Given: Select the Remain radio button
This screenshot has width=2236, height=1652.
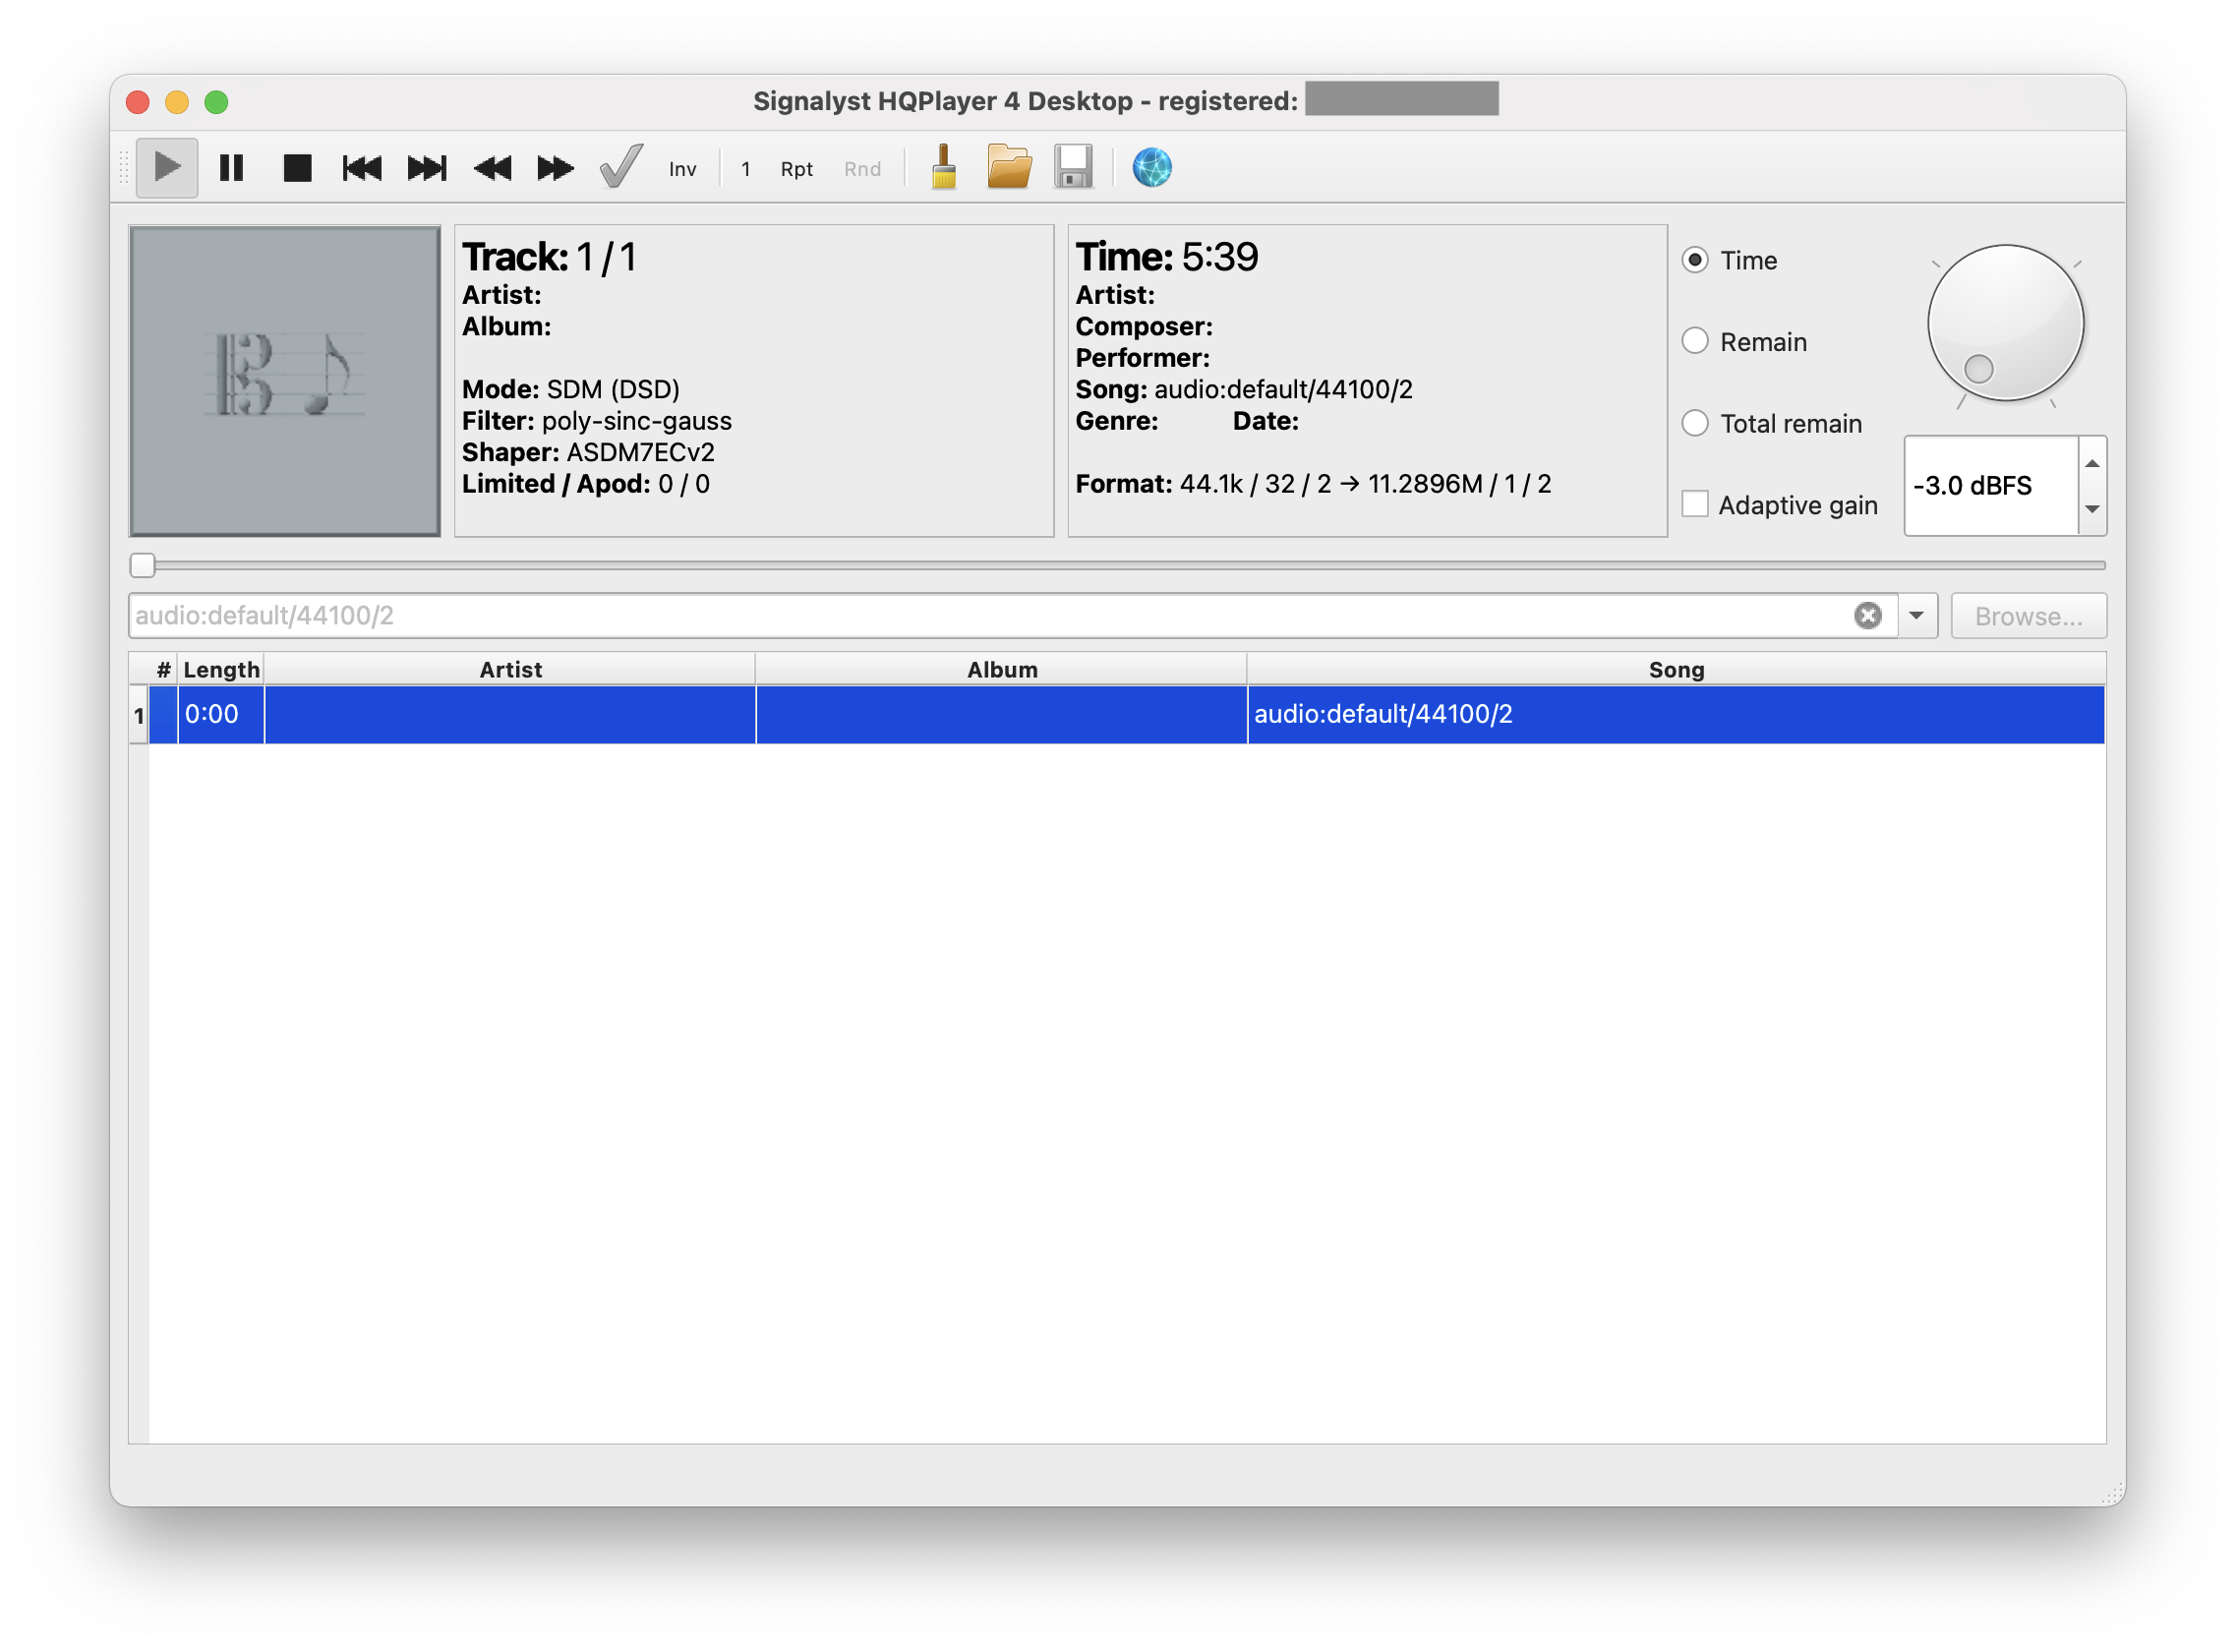Looking at the screenshot, I should [1696, 341].
